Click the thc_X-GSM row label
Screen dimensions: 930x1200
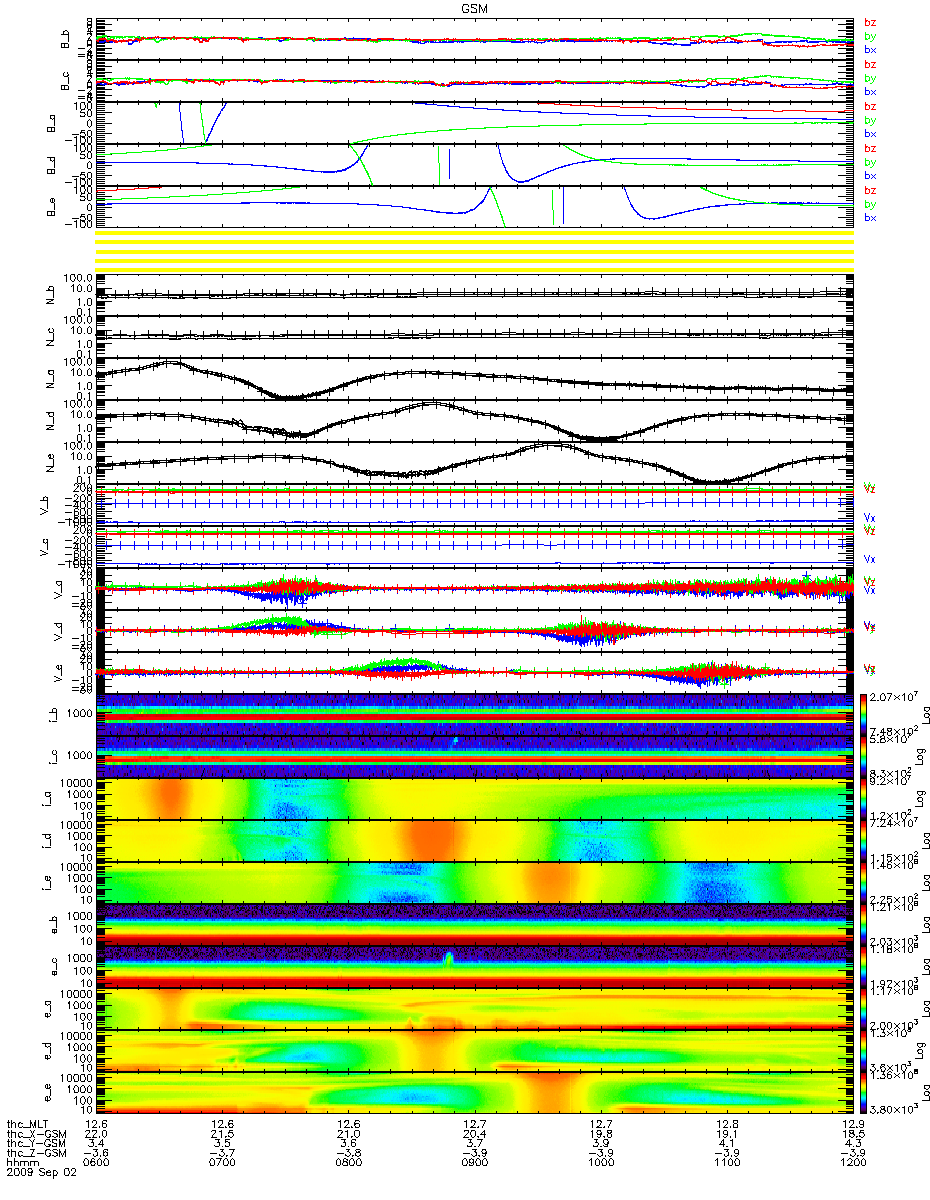(x=37, y=1133)
